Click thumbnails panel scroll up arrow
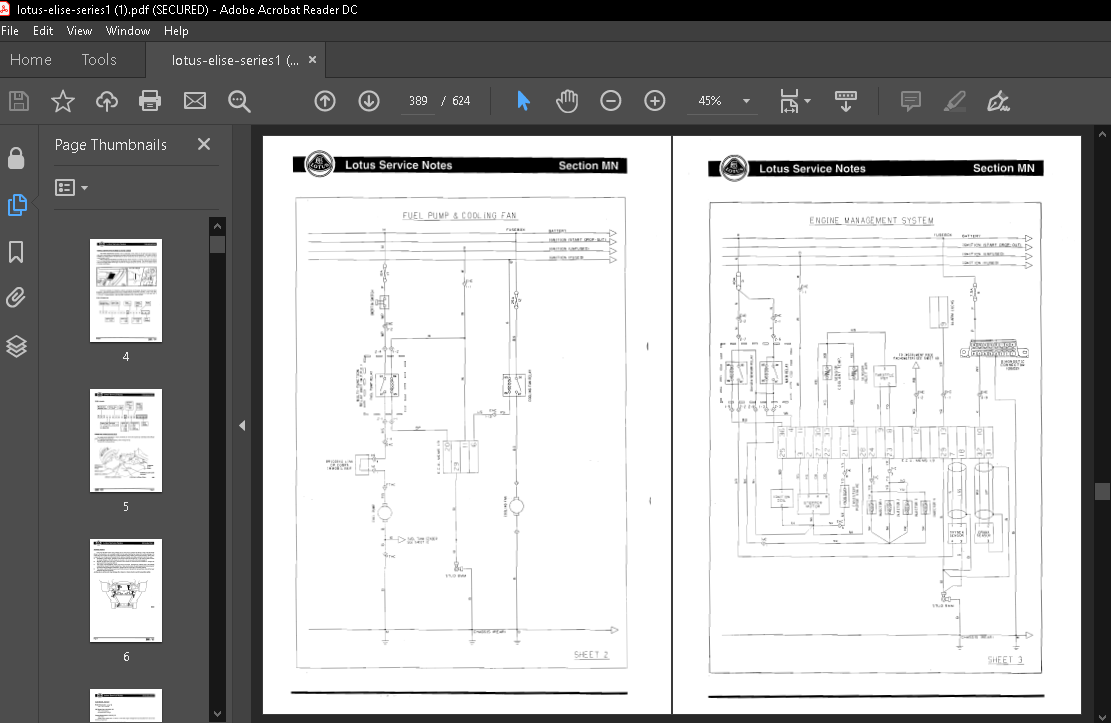 click(218, 226)
